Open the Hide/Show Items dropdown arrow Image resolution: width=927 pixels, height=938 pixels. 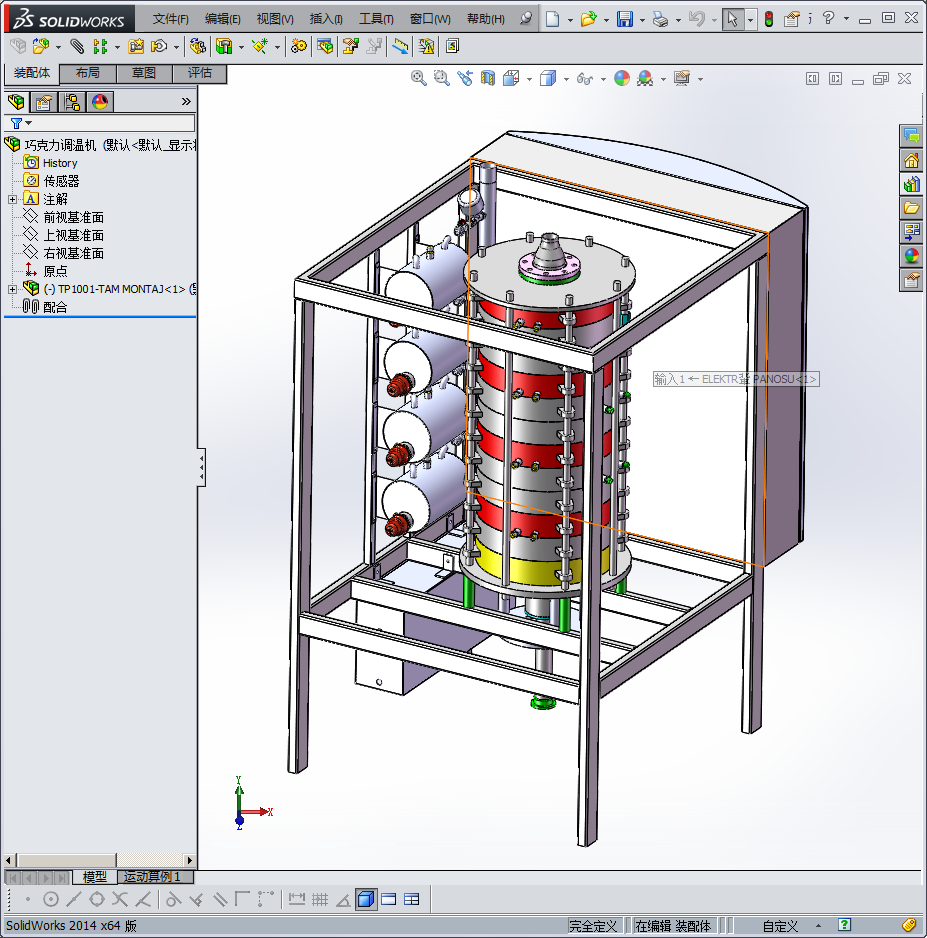603,79
